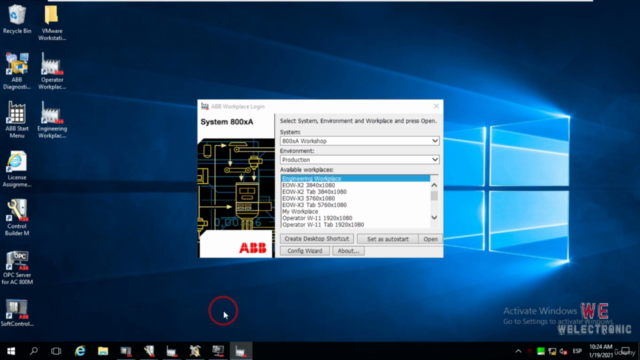Close the ABB Workplace Login dialog
Screen dimensions: 640x360
coord(436,106)
